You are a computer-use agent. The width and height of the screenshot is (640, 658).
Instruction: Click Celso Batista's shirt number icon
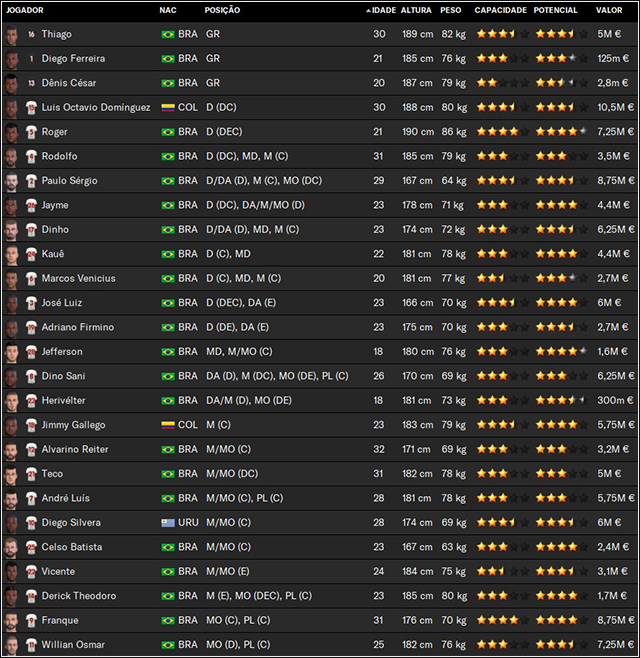coord(31,547)
